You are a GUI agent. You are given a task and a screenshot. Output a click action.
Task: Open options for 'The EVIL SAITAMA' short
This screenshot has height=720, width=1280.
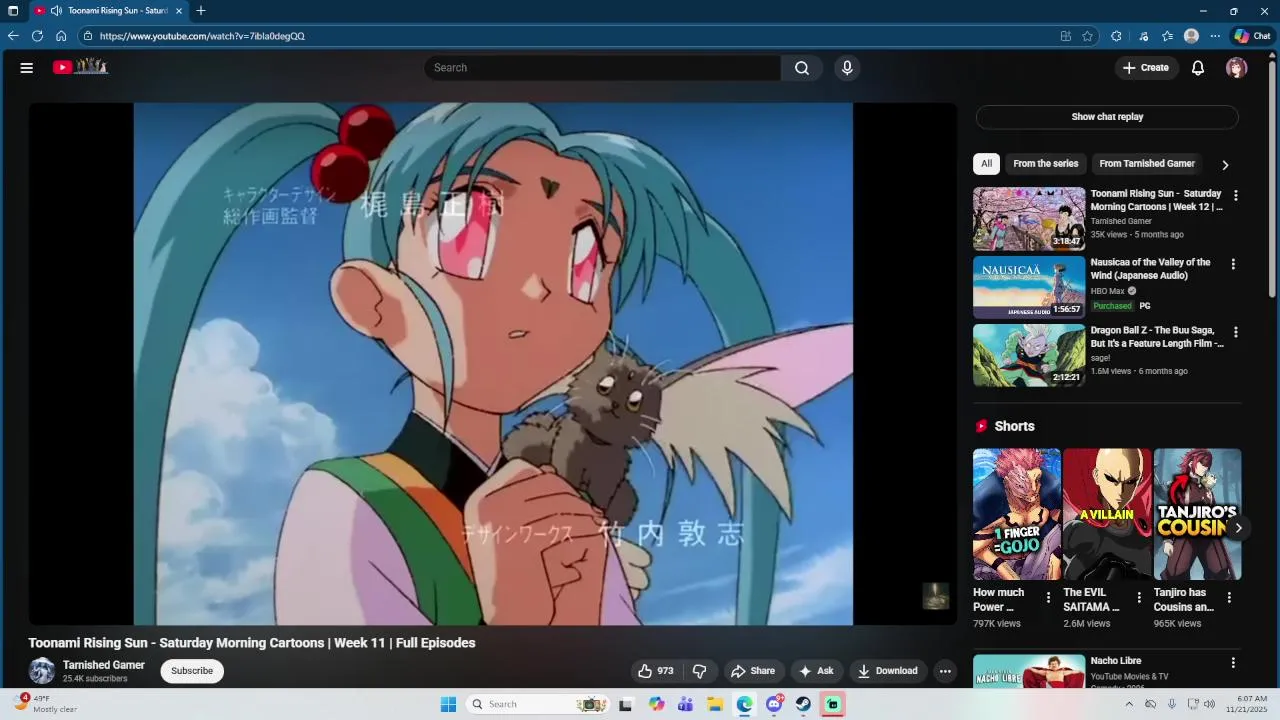click(1139, 598)
